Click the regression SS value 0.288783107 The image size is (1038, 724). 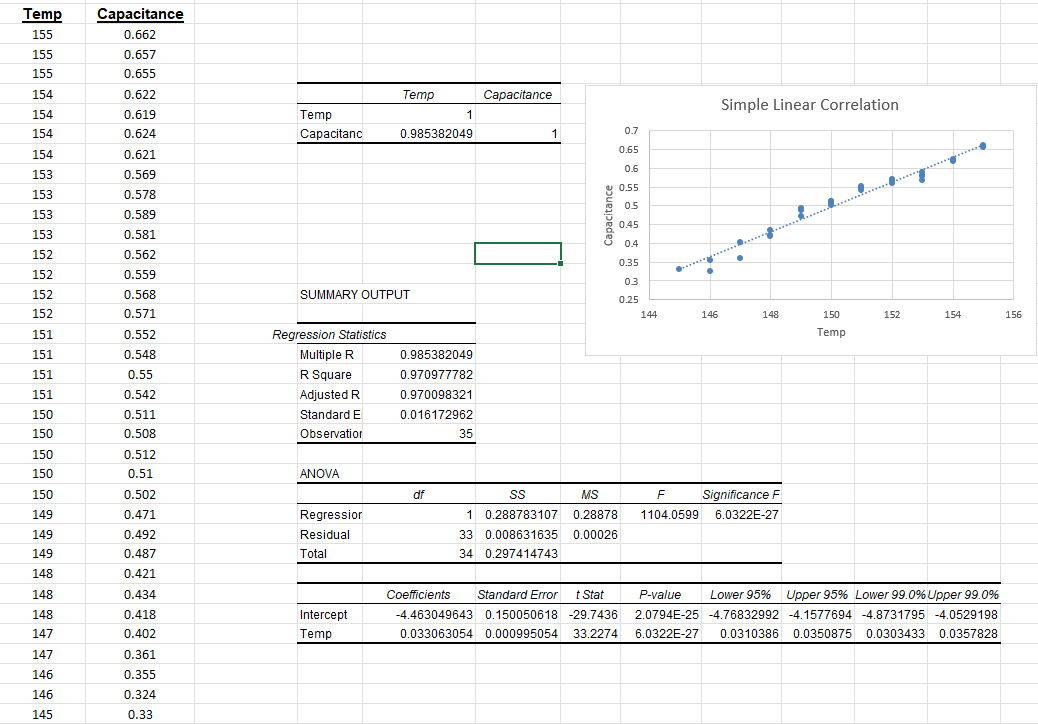521,514
